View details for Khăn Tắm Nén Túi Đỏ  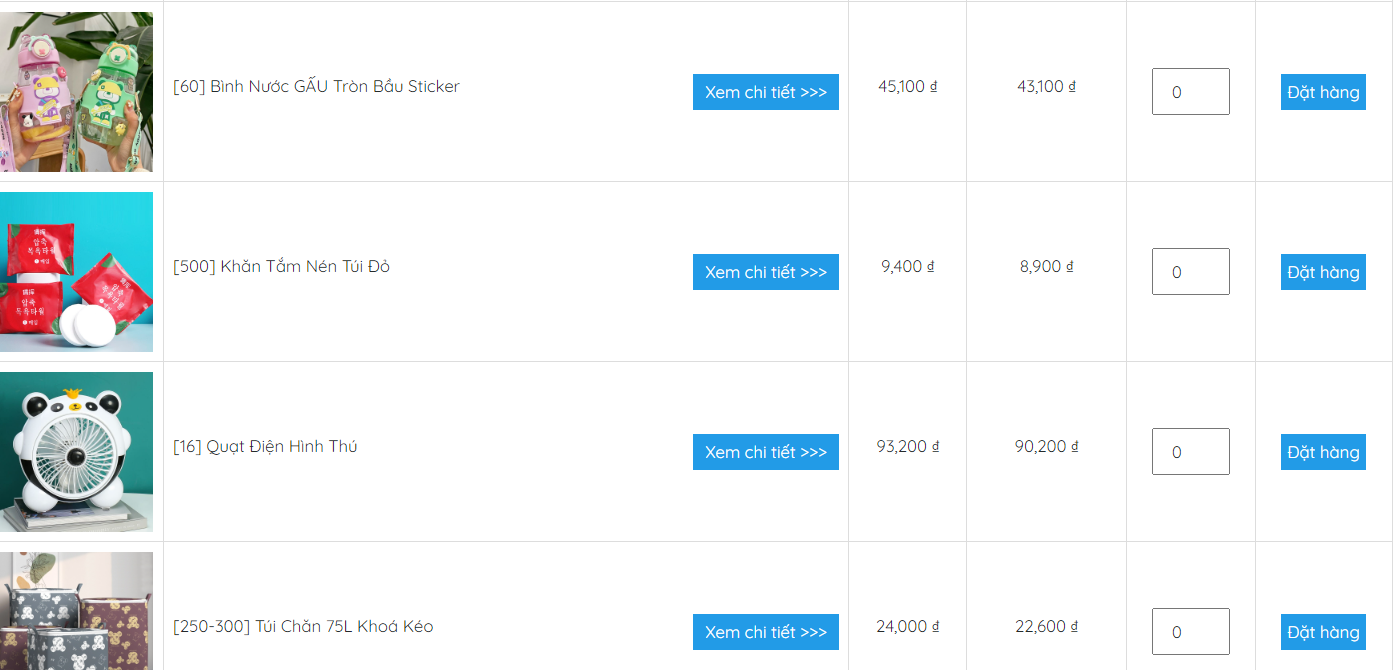point(766,272)
